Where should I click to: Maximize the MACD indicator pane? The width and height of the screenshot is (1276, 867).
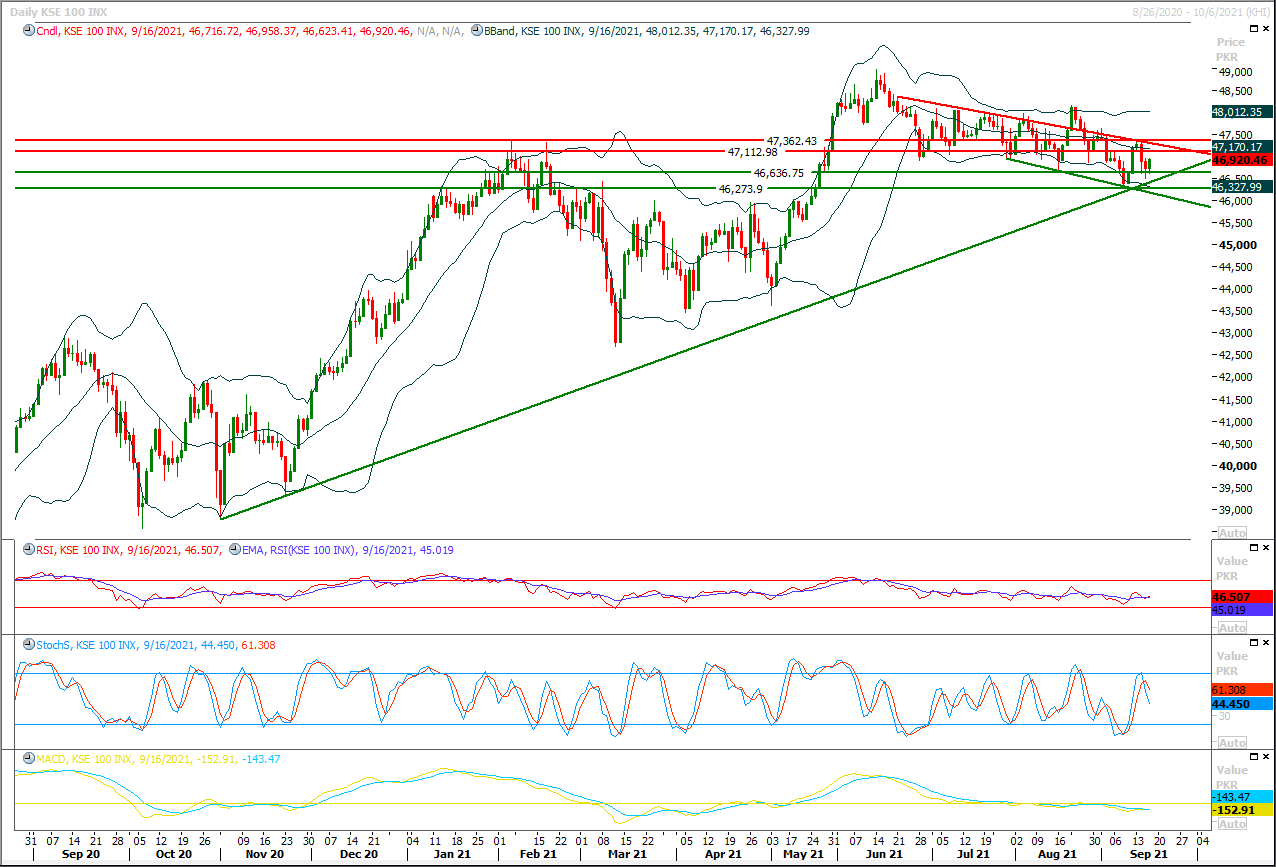1252,757
